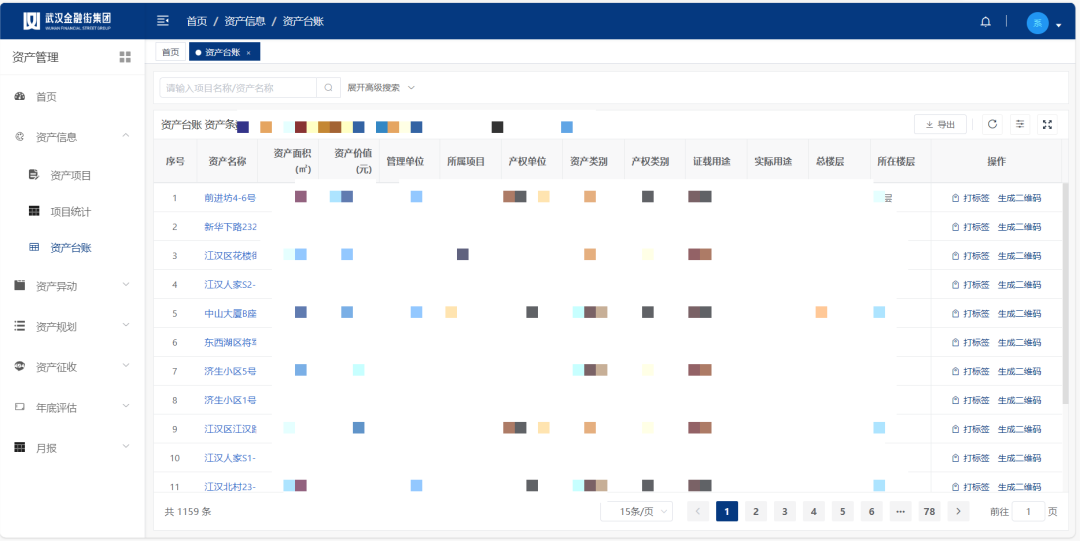Image resolution: width=1080 pixels, height=541 pixels.
Task: Click 打标签 for row 1
Action: pyautogui.click(x=970, y=198)
